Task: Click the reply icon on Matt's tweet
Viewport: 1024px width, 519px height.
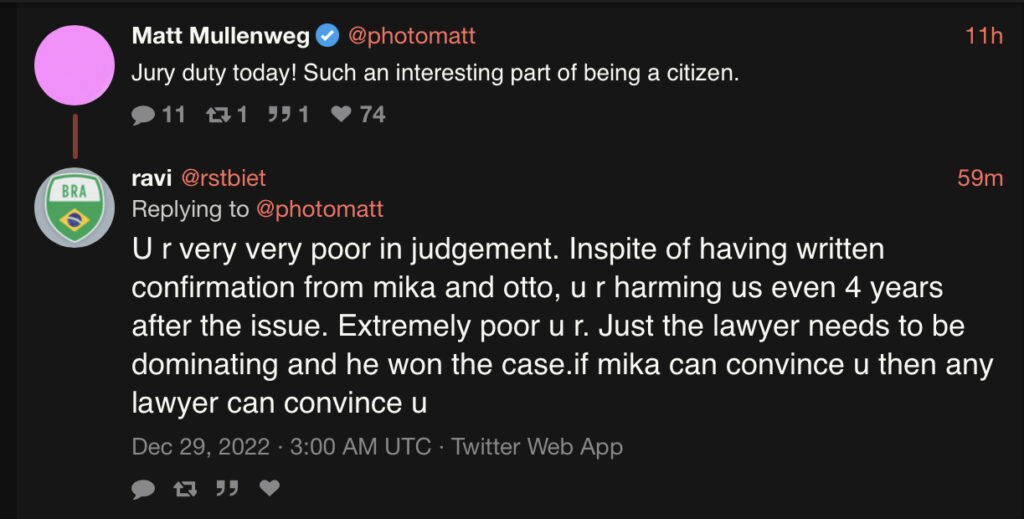Action: 144,115
